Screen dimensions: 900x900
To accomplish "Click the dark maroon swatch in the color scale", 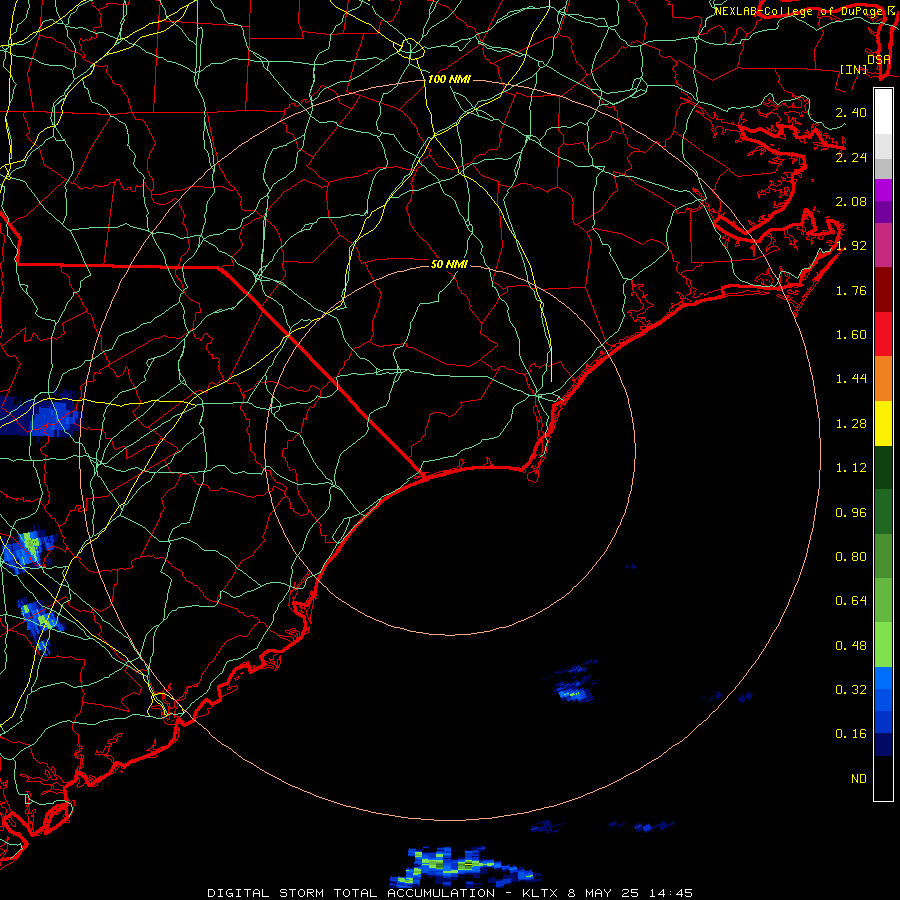I will coord(883,290).
